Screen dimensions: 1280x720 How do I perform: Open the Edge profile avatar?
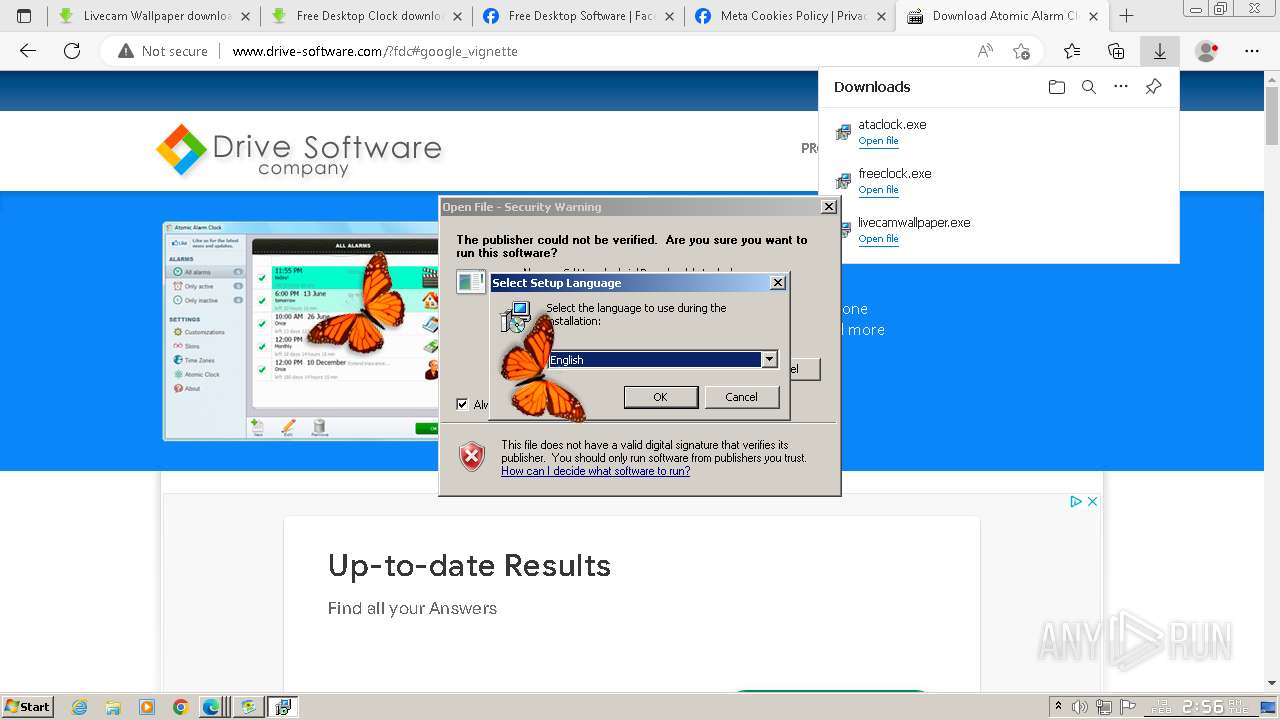(x=1207, y=51)
